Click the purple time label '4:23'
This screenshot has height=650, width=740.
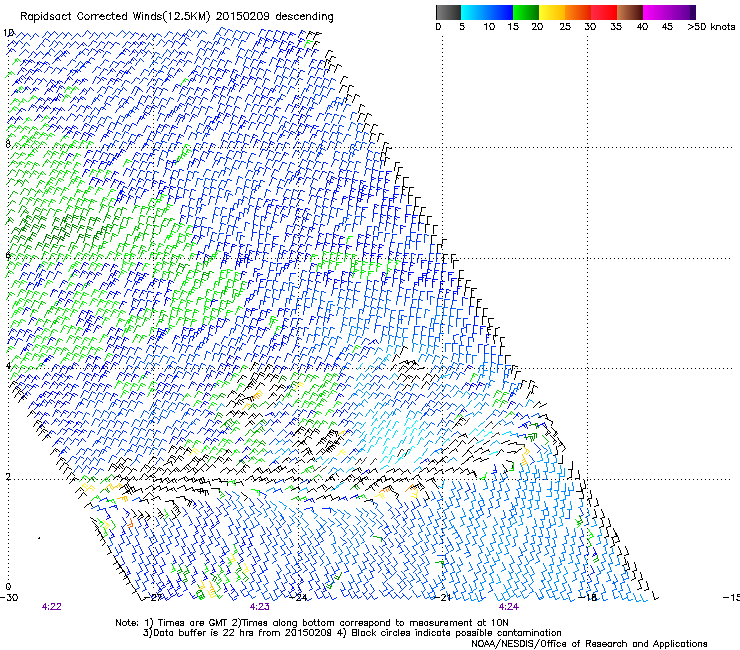click(x=260, y=607)
